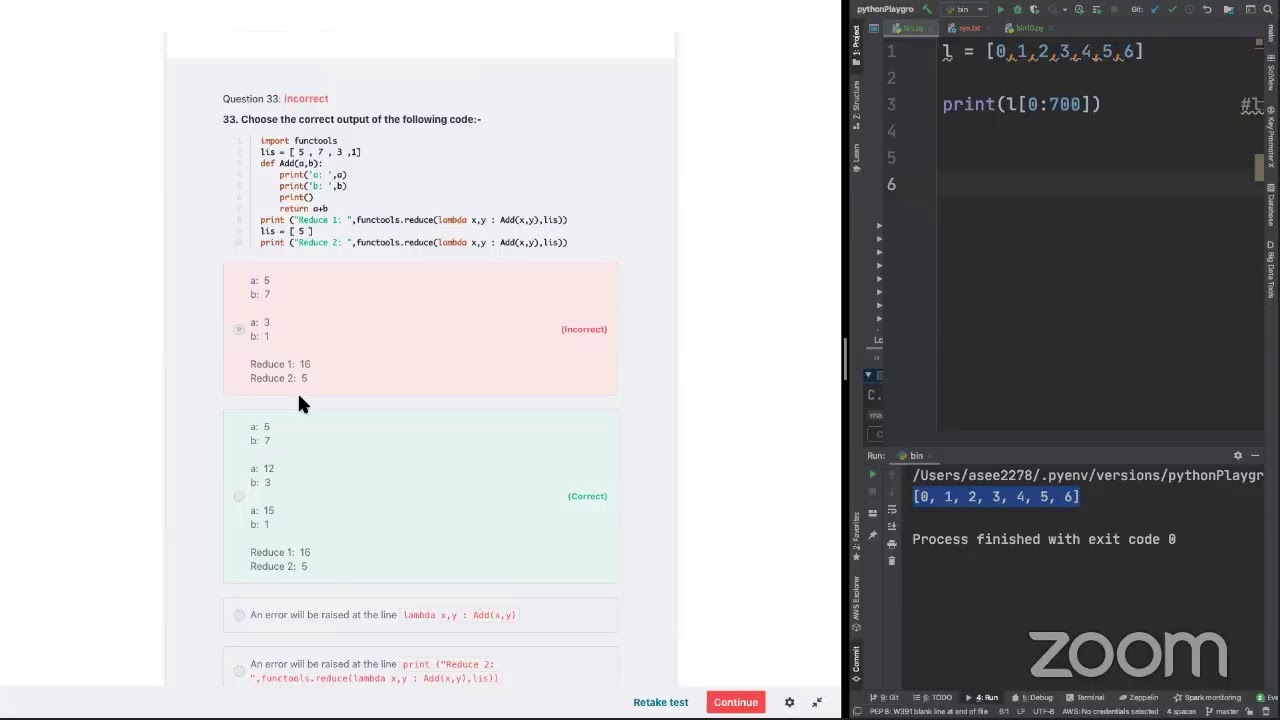This screenshot has width=1280, height=720.
Task: Click the exit fullscreen arrows icon
Action: coord(817,702)
